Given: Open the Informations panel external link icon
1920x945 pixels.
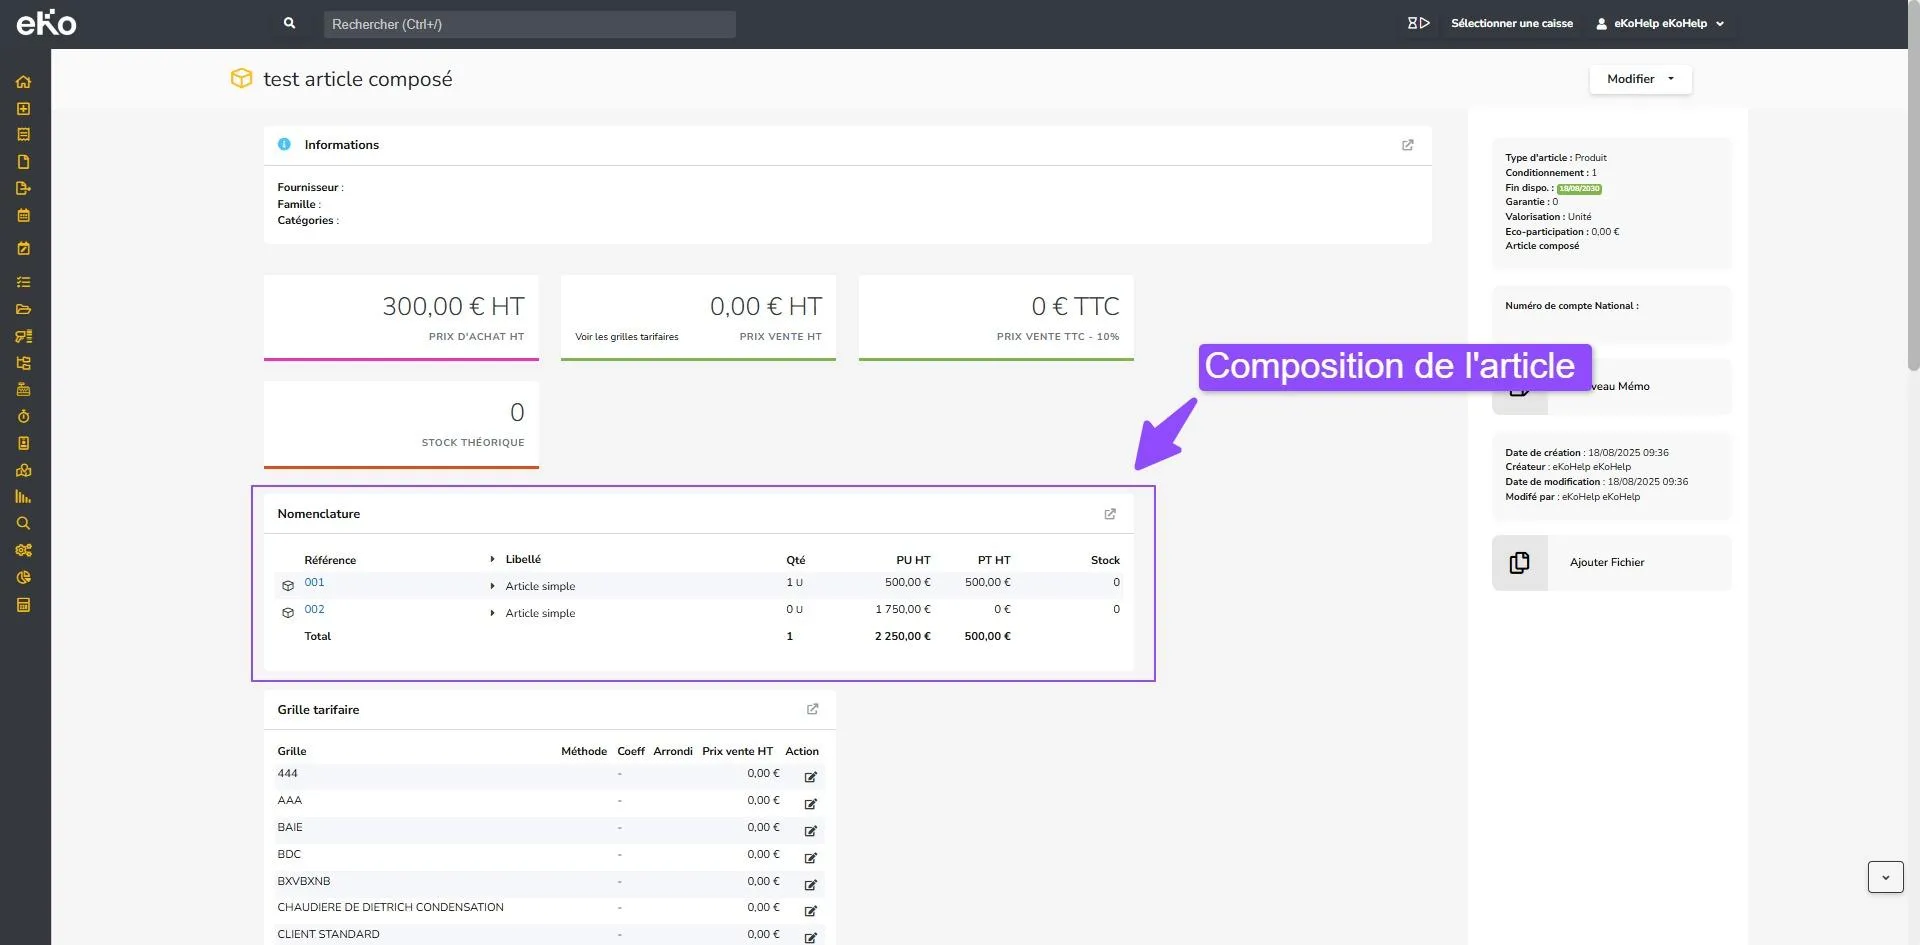Looking at the screenshot, I should (x=1407, y=145).
